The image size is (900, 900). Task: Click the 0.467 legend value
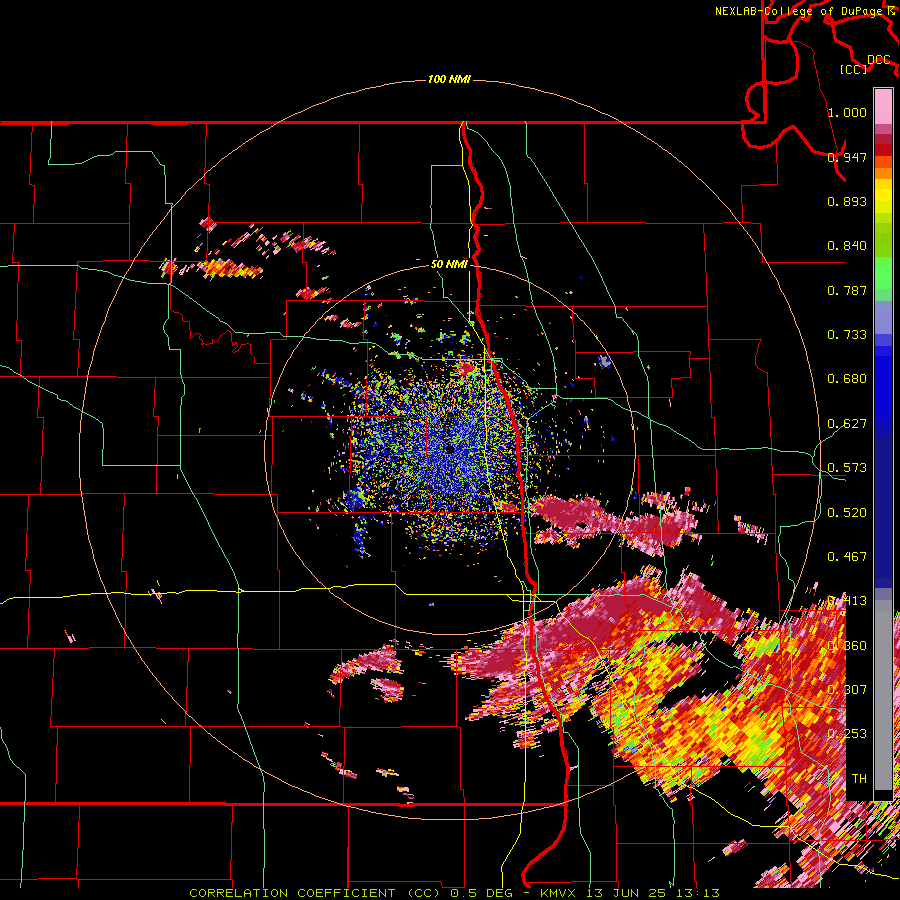847,557
